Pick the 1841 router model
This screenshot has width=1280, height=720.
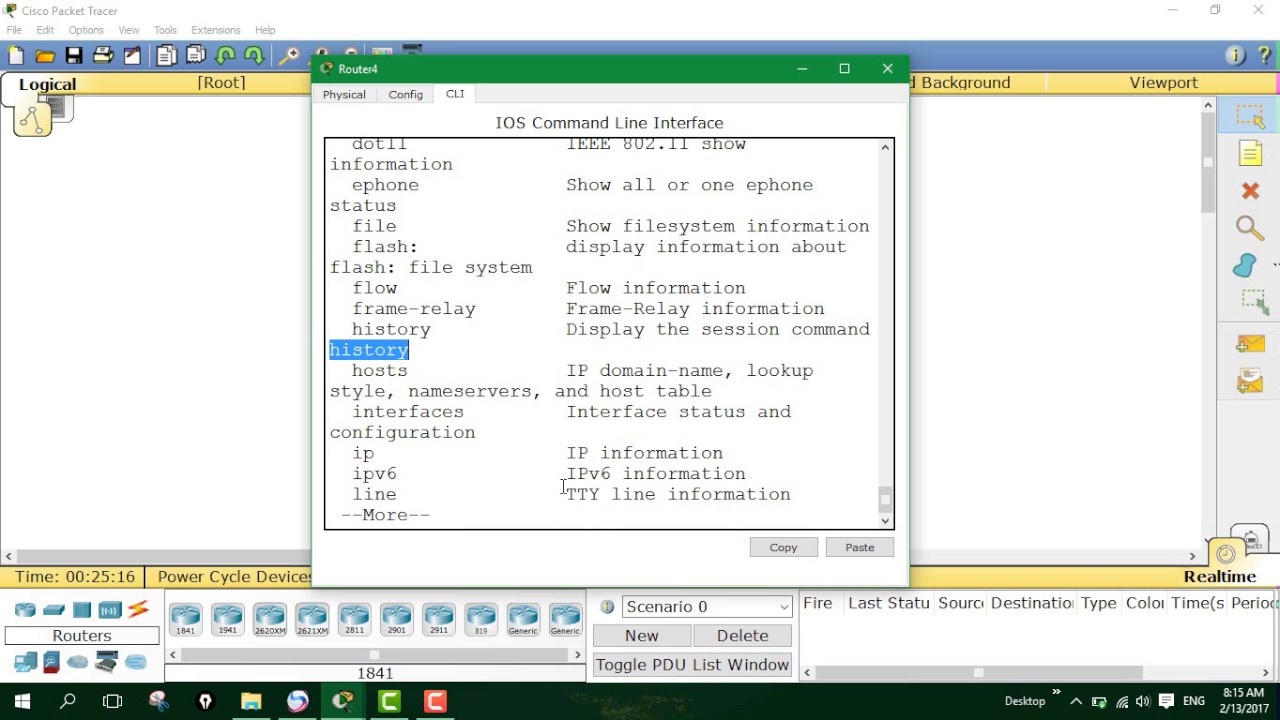point(185,620)
